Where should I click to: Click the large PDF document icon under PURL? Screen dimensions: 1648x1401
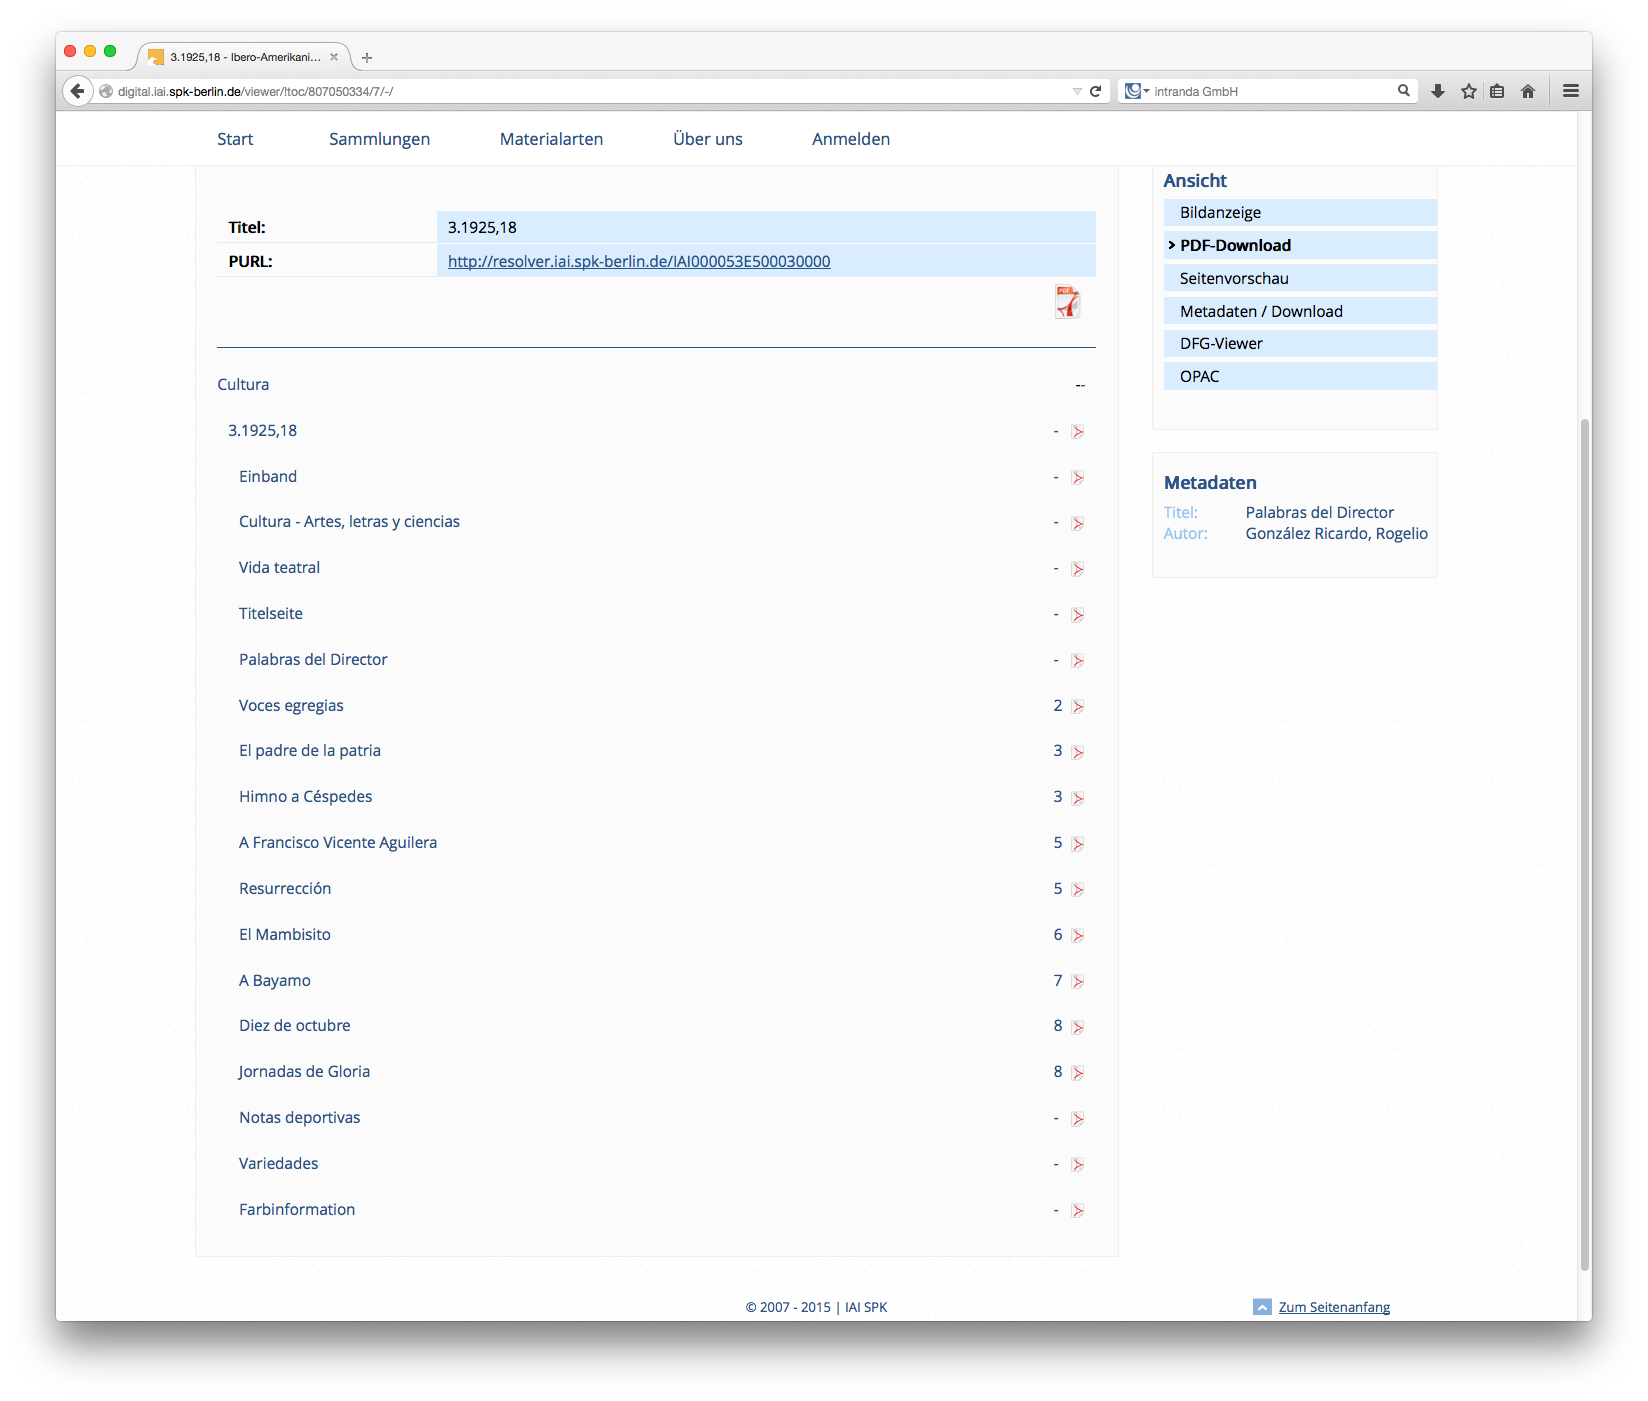(x=1067, y=302)
